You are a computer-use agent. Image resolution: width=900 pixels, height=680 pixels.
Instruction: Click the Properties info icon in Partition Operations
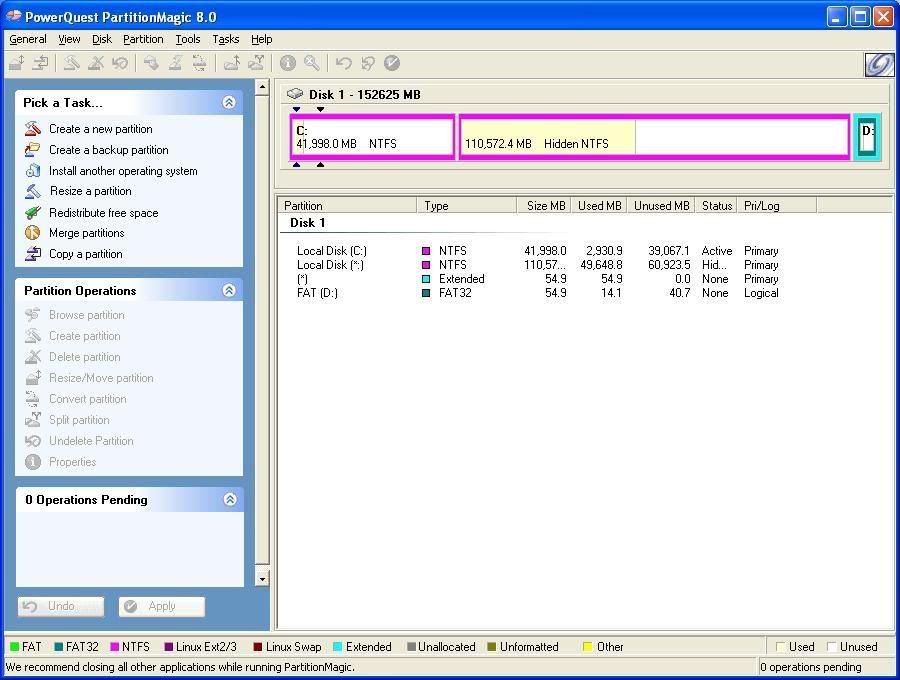click(33, 461)
